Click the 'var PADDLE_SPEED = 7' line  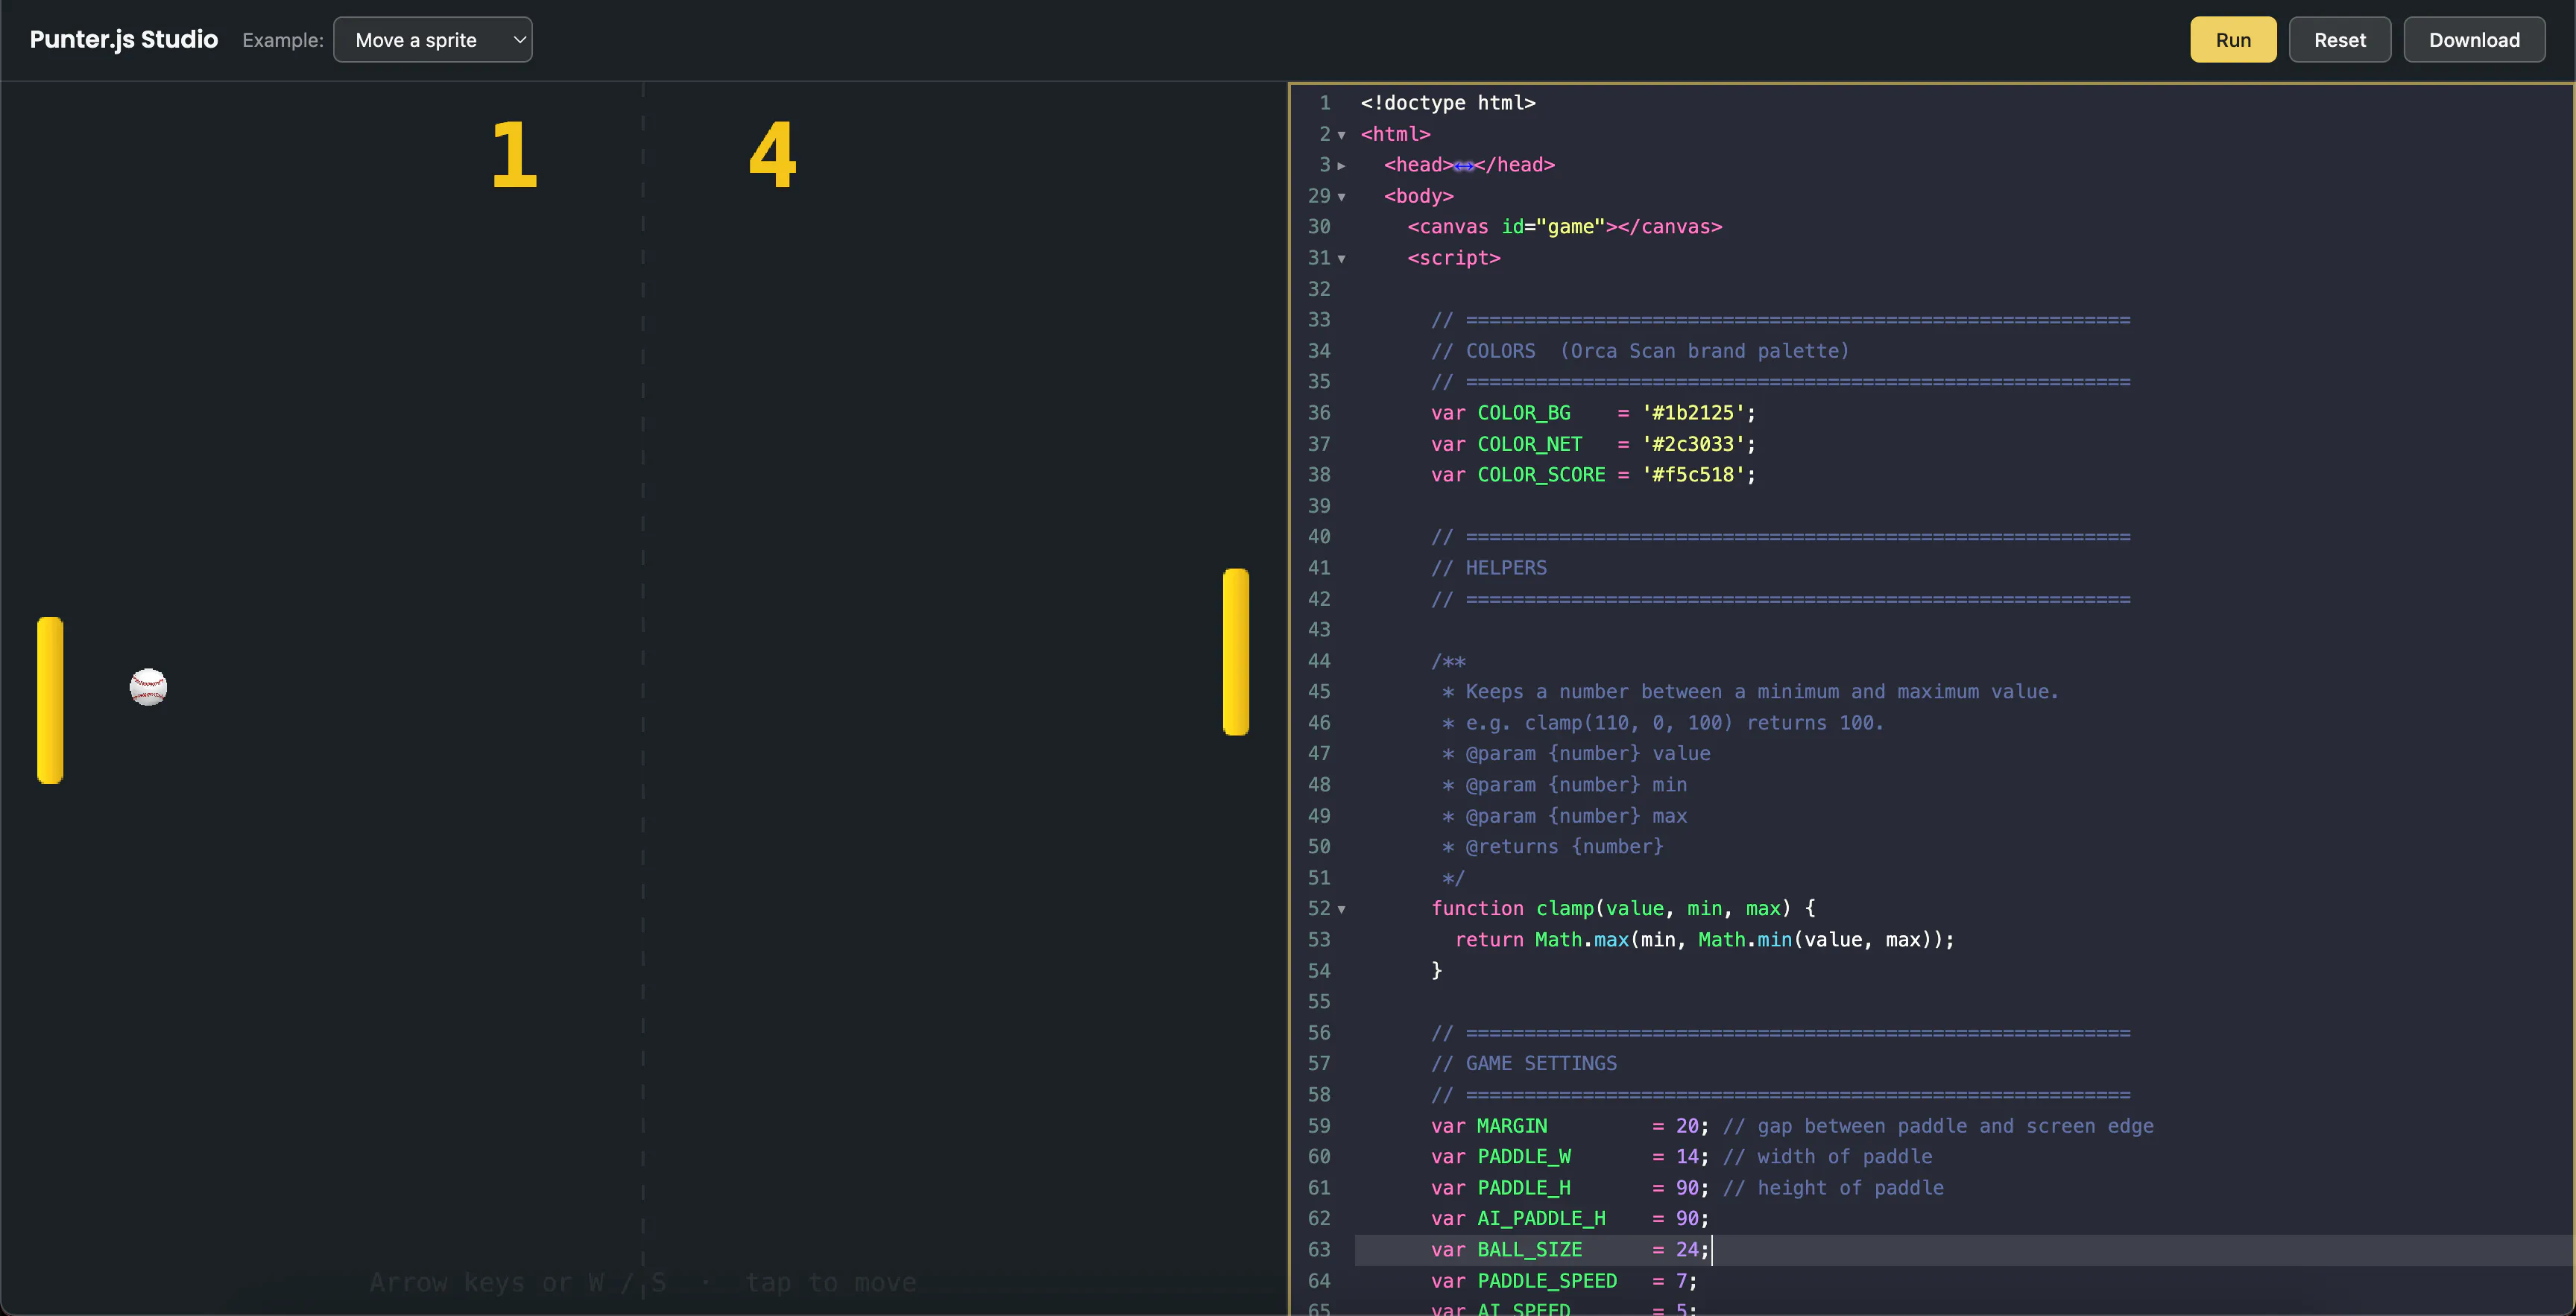[x=1564, y=1281]
